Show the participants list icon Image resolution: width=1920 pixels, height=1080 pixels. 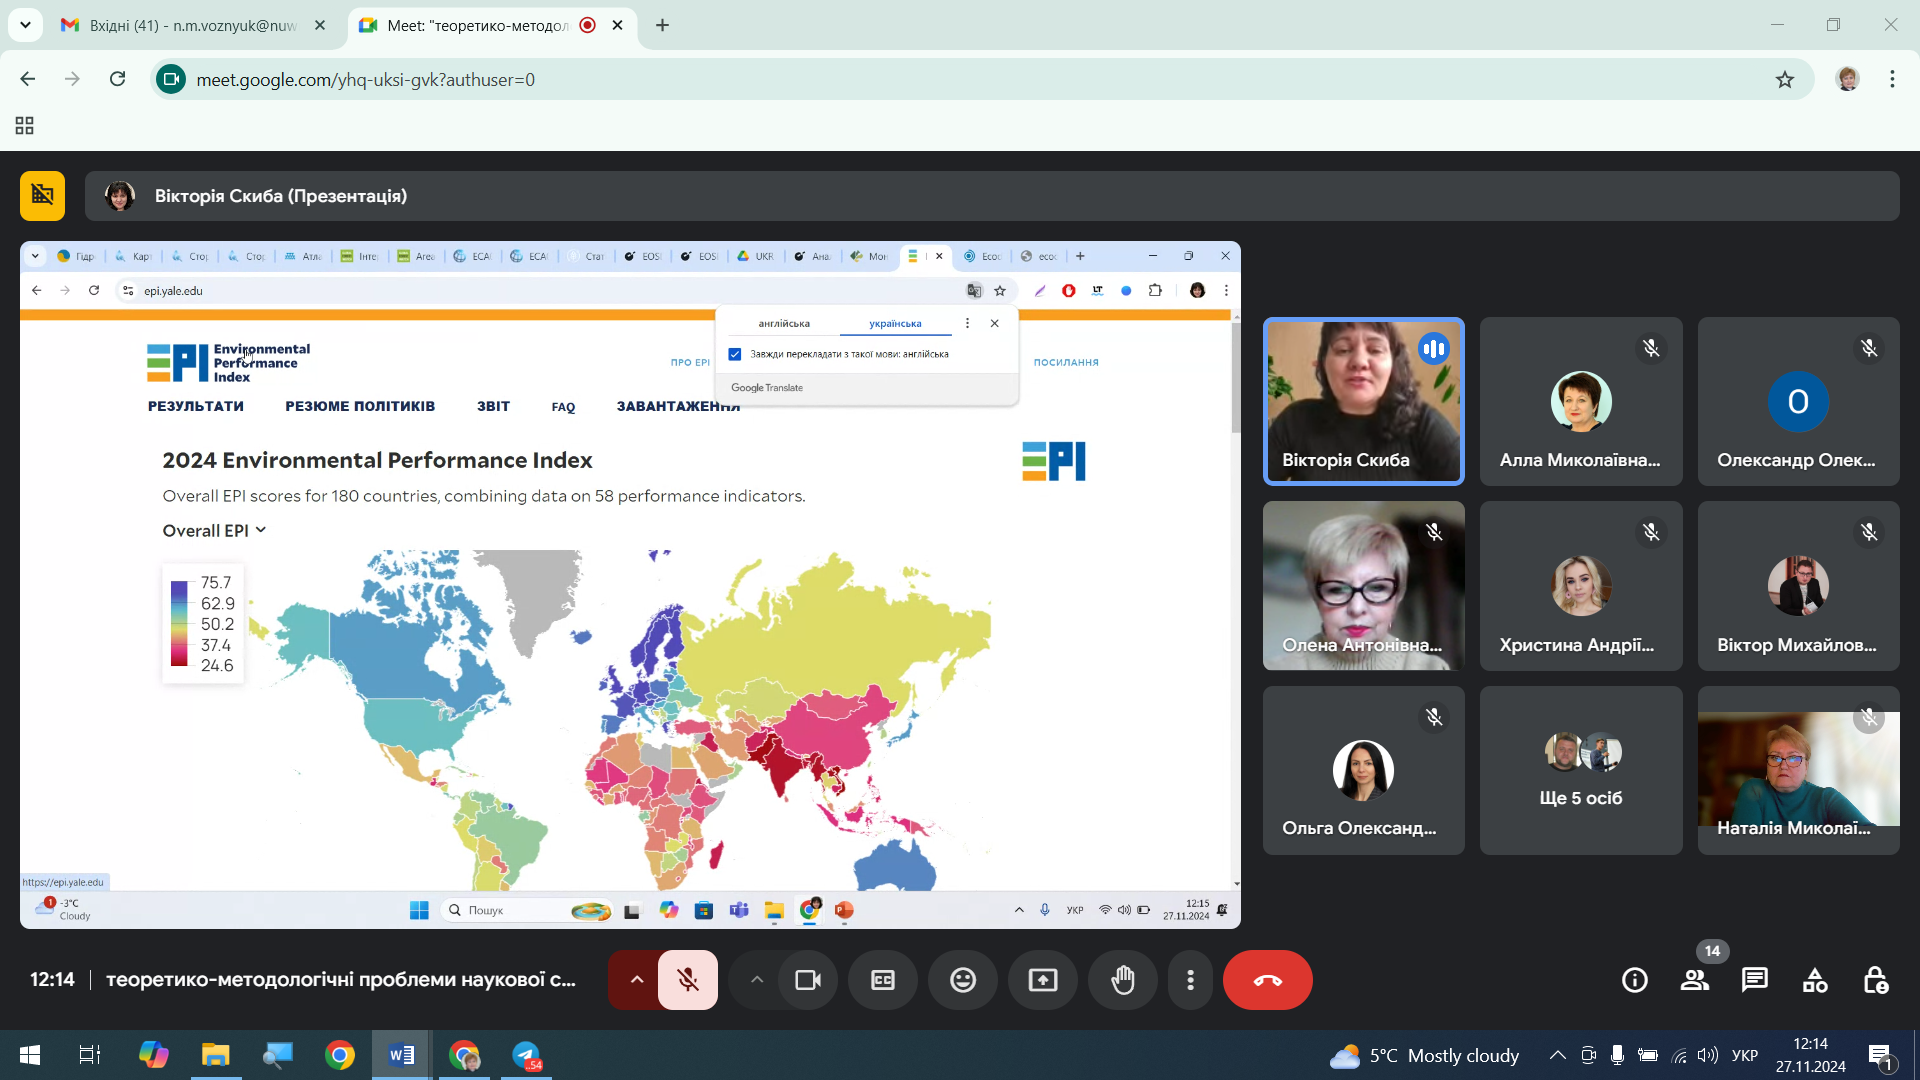coord(1694,980)
